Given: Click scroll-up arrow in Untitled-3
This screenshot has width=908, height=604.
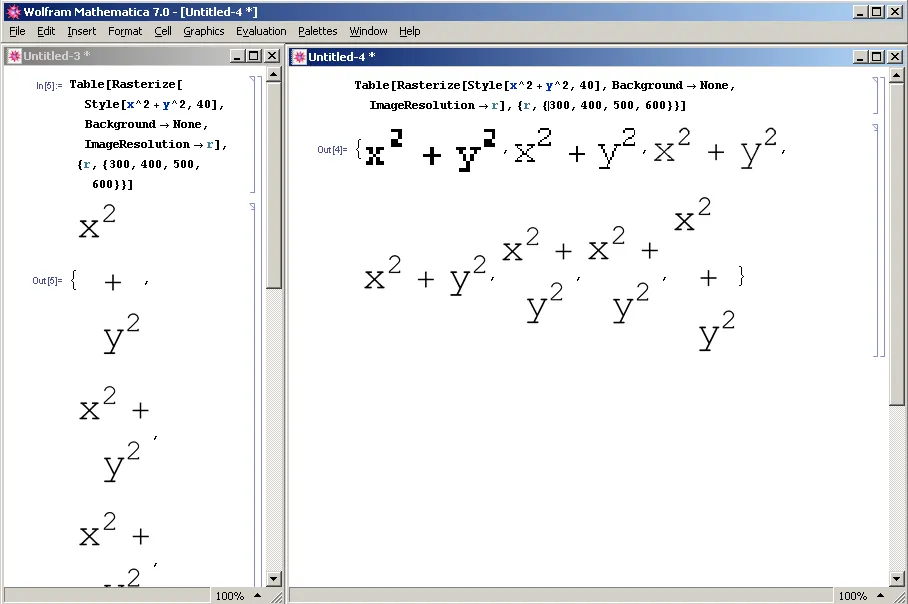Looking at the screenshot, I should click(x=274, y=74).
